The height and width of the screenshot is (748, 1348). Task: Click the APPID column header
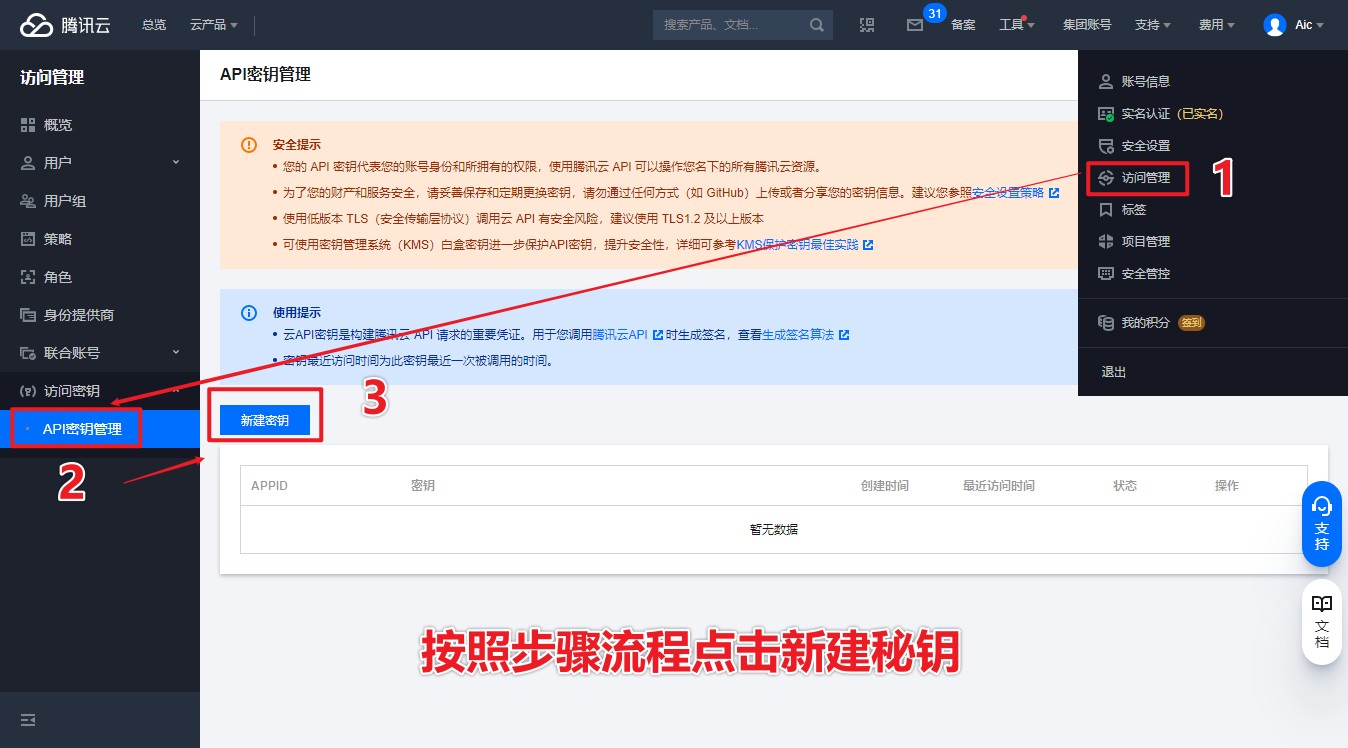coord(269,486)
